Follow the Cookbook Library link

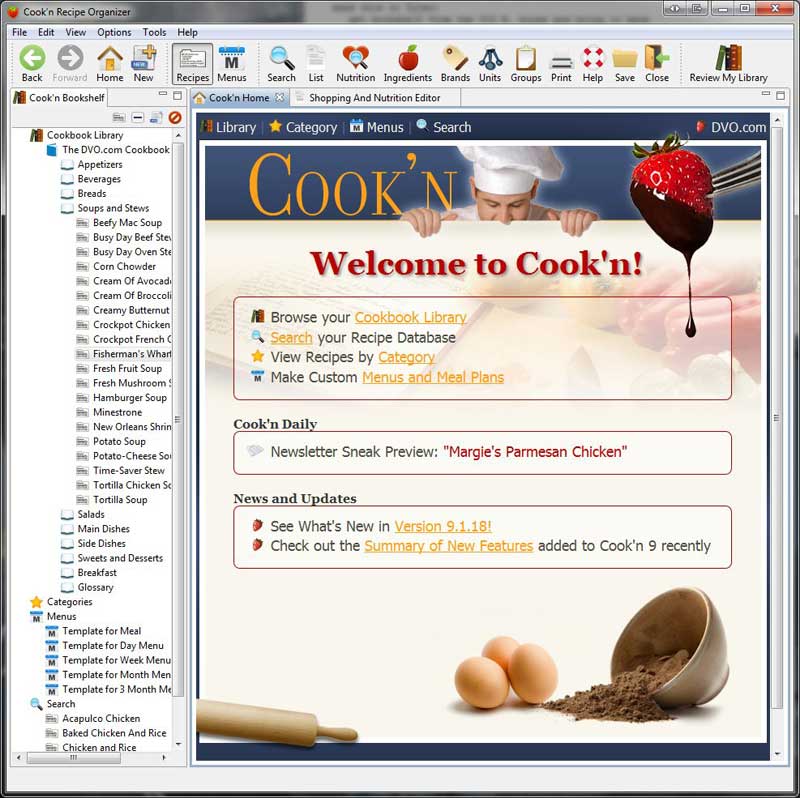(x=411, y=317)
